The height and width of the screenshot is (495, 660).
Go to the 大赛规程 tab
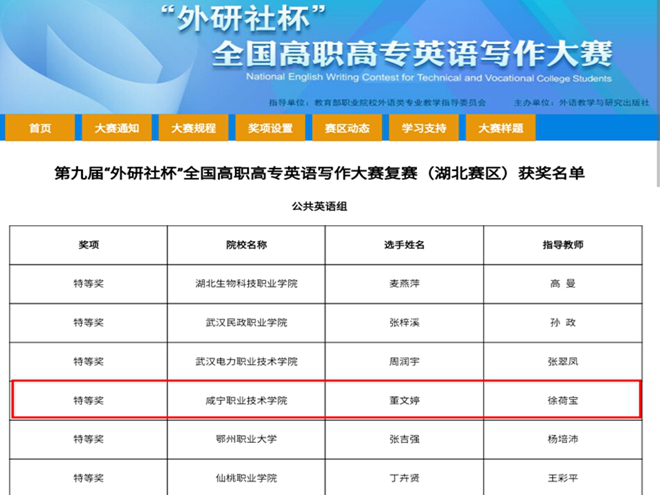click(194, 128)
